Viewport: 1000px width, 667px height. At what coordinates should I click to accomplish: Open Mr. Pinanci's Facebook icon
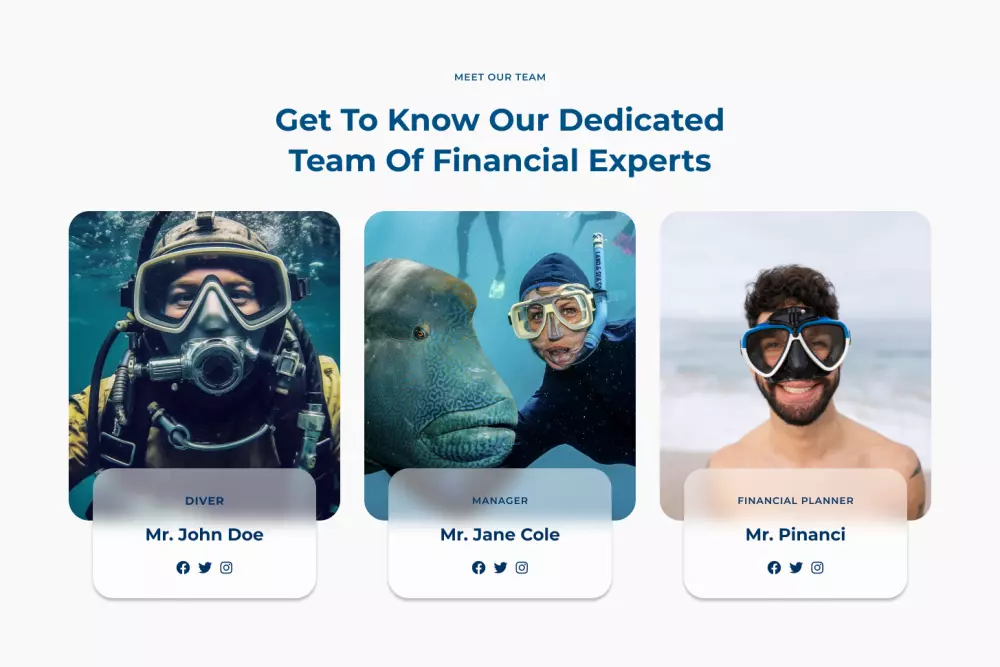click(x=774, y=568)
